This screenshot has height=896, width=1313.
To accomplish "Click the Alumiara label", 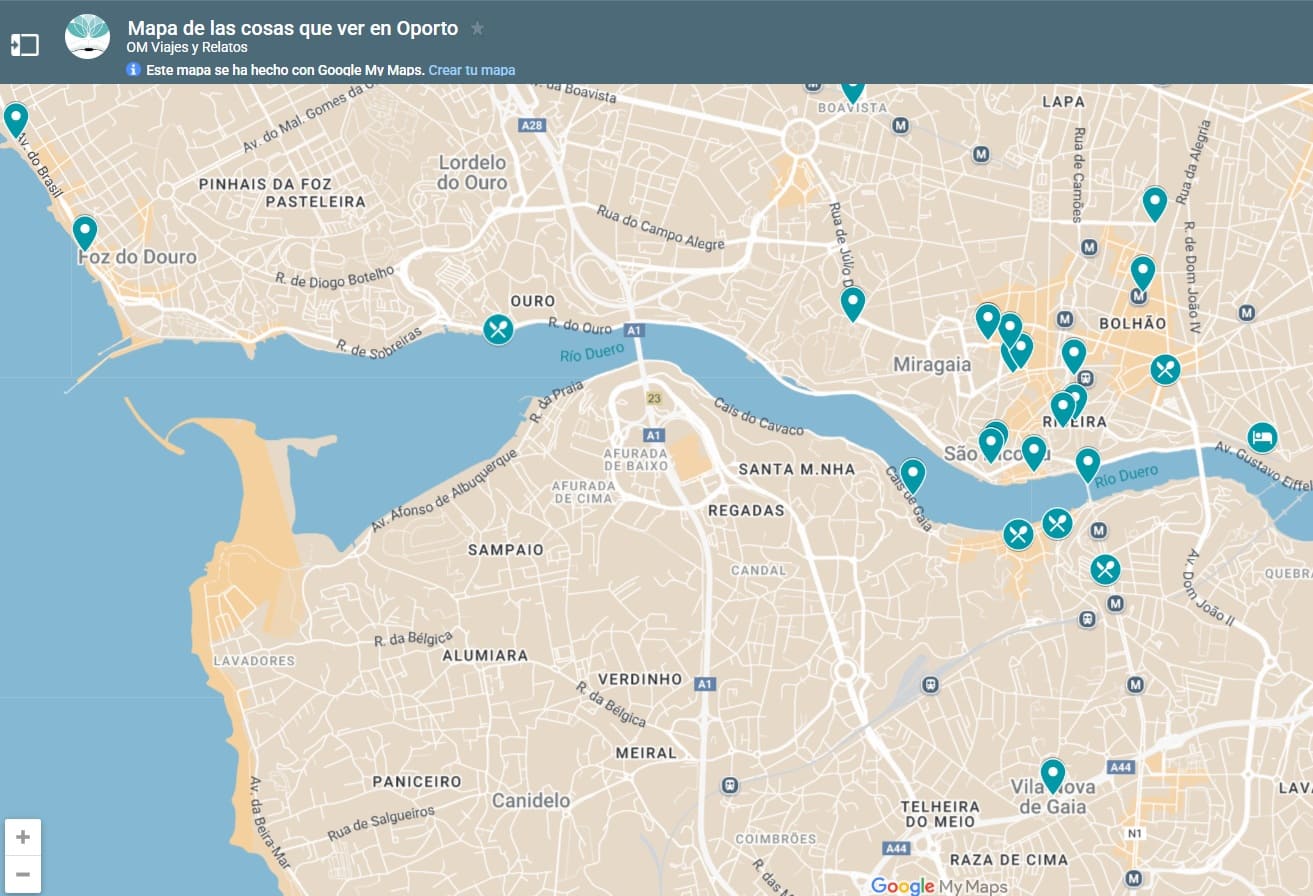I will click(485, 656).
